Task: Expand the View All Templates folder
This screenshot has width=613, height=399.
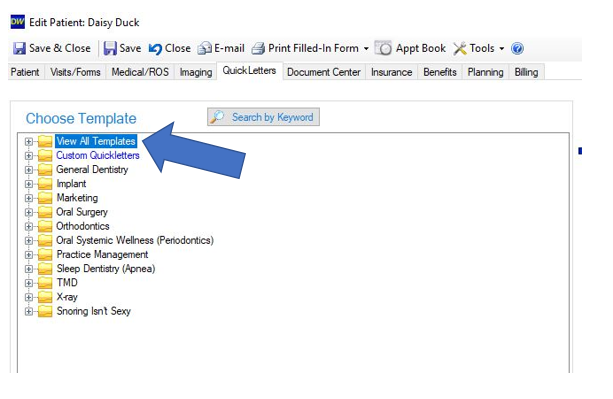Action: coord(29,141)
